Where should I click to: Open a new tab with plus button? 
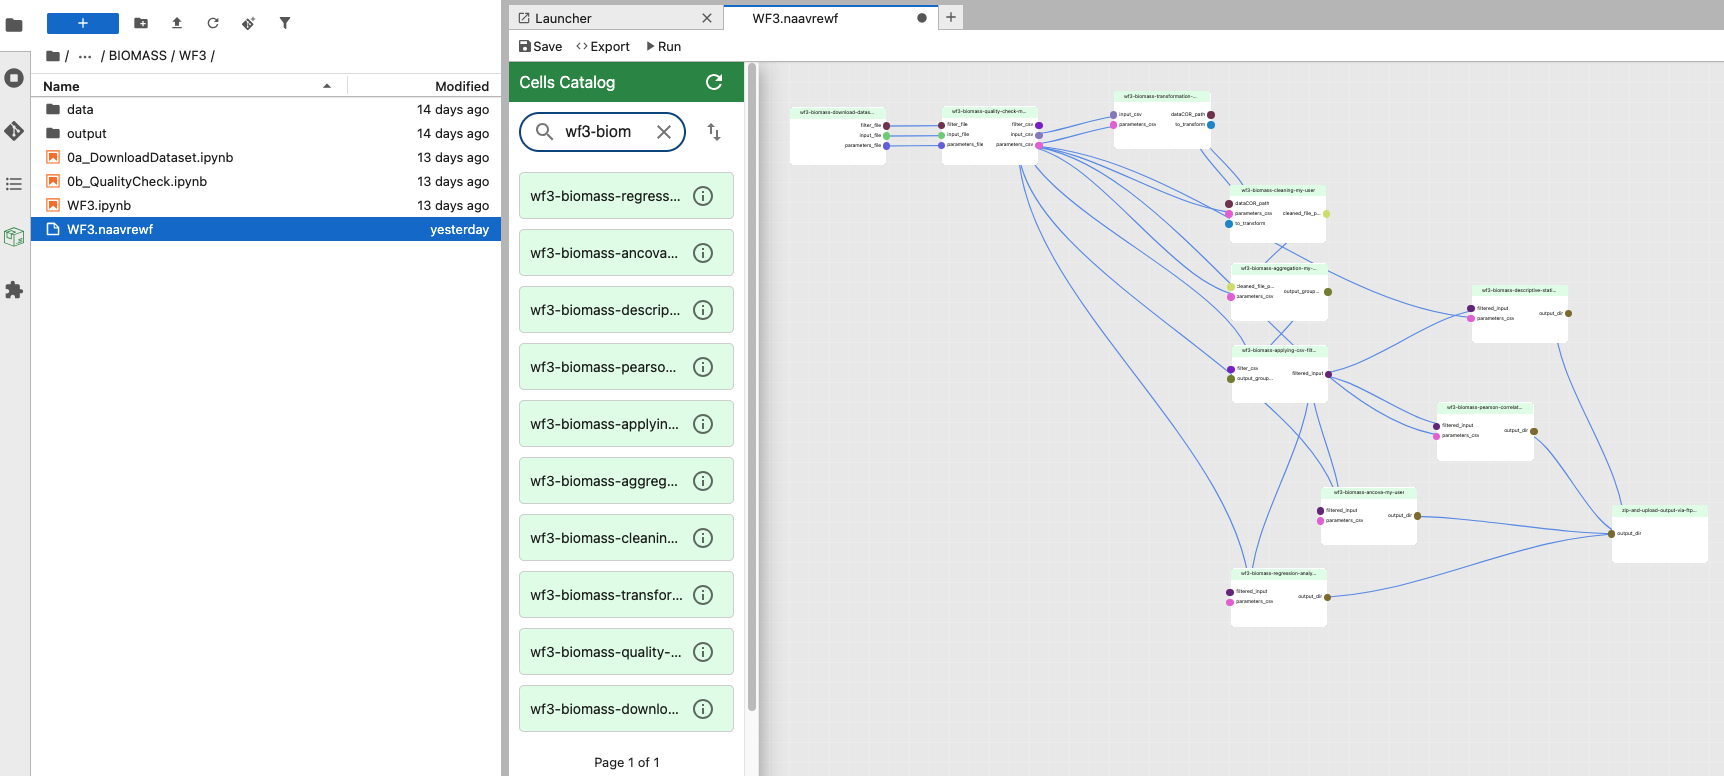(x=951, y=17)
